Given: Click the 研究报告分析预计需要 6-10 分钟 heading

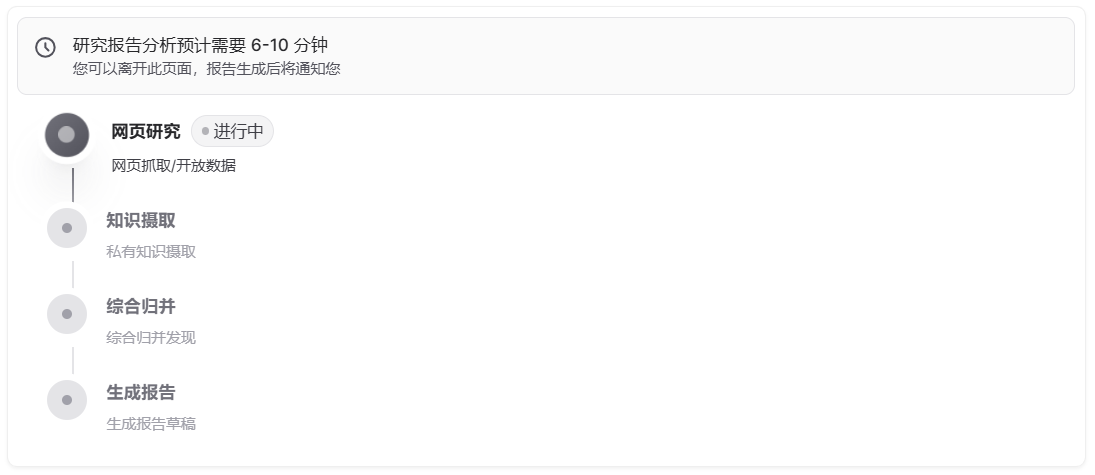Looking at the screenshot, I should coord(200,45).
